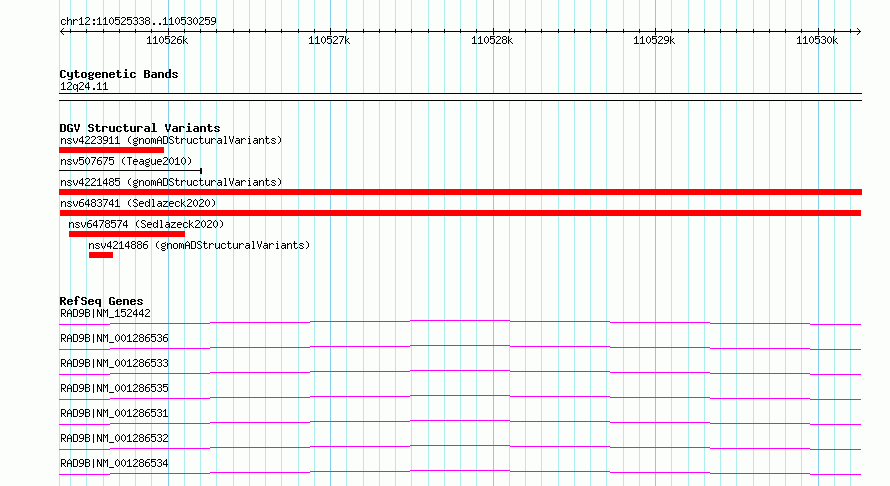Select transcript RAD9B|NM_001286535 label
This screenshot has width=890, height=486.
click(x=114, y=388)
